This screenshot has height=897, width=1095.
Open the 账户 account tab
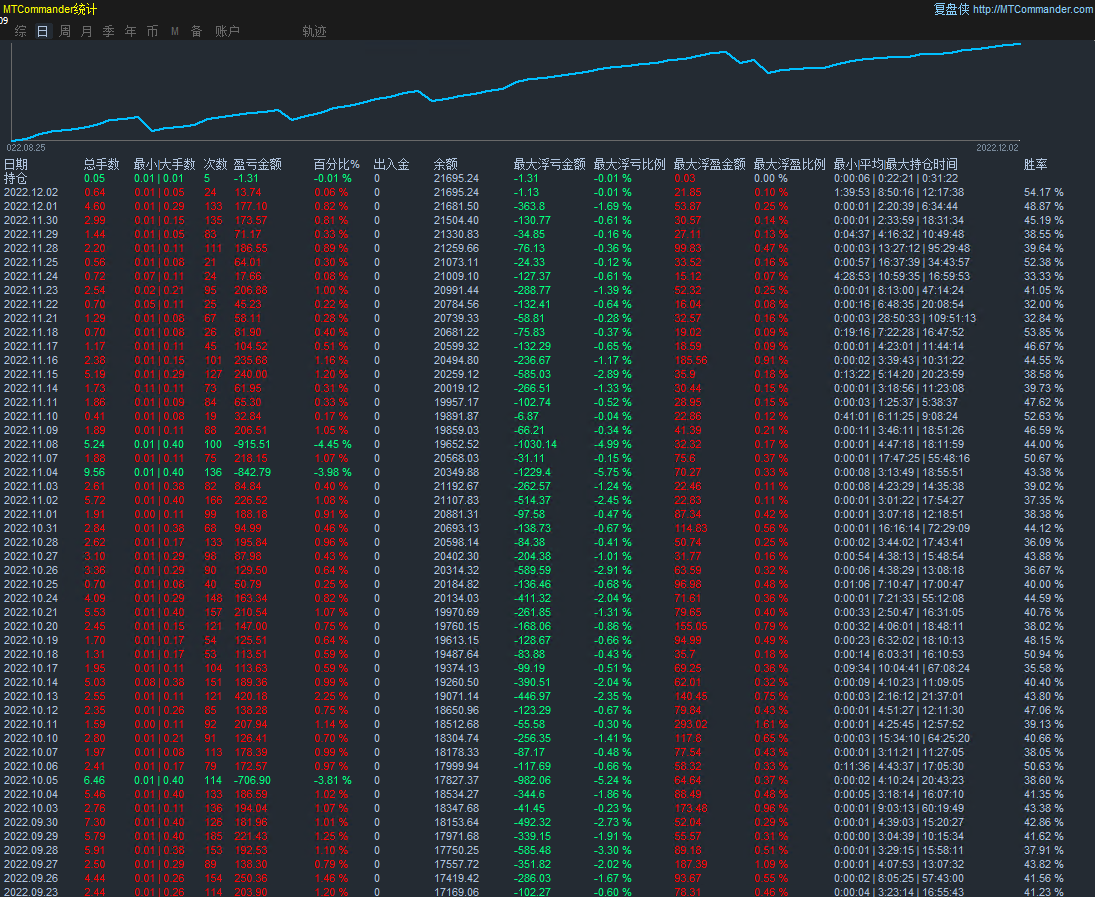tap(227, 31)
